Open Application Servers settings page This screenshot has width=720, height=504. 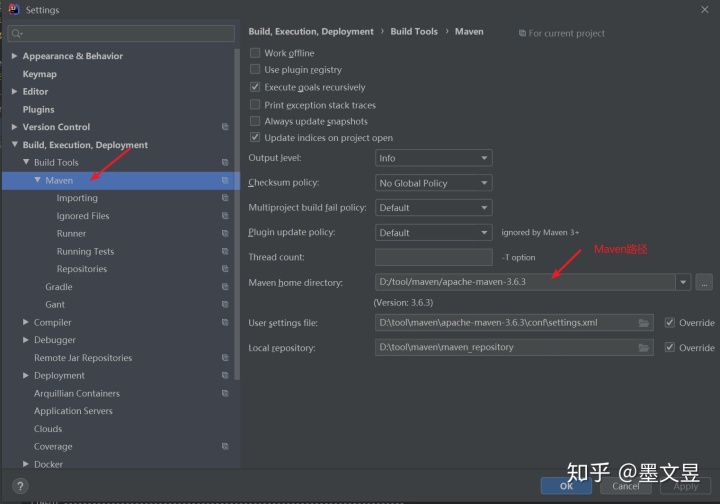point(73,411)
